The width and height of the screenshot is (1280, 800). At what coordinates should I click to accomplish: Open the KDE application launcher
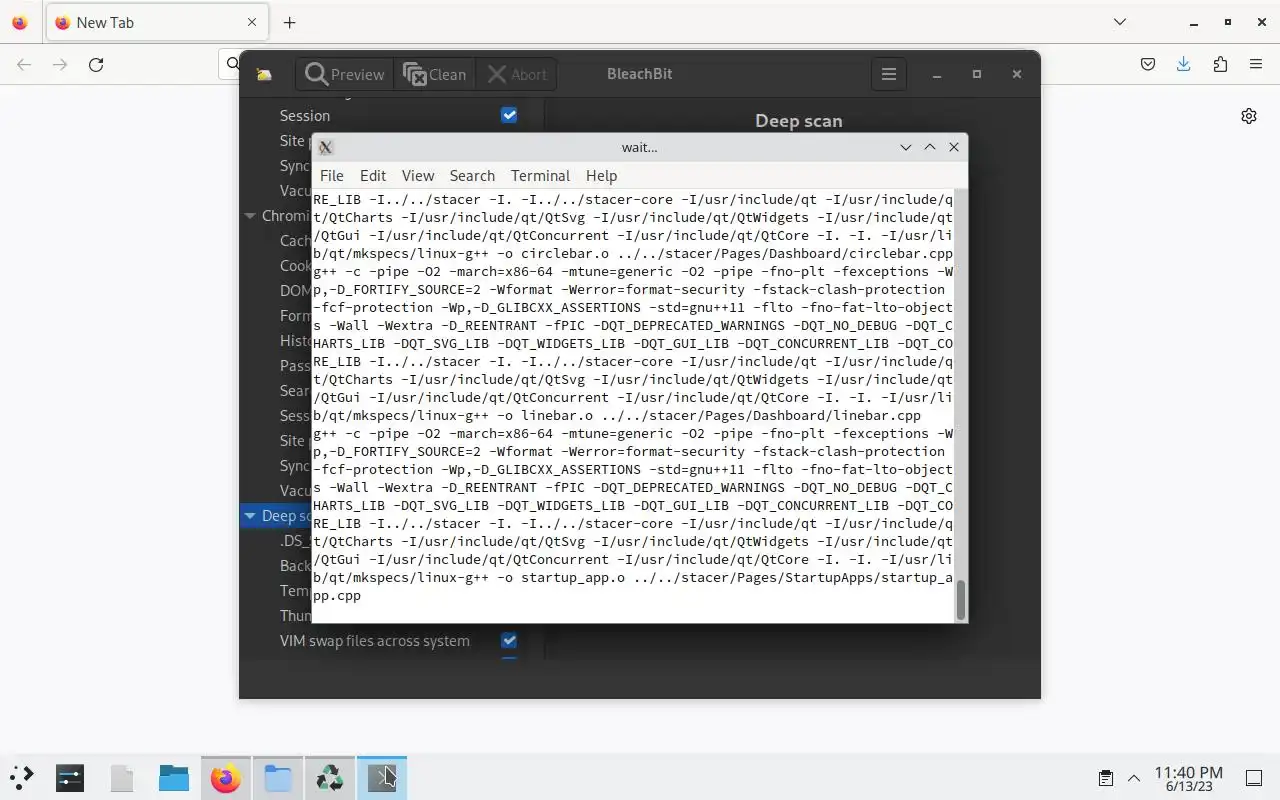click(x=22, y=777)
